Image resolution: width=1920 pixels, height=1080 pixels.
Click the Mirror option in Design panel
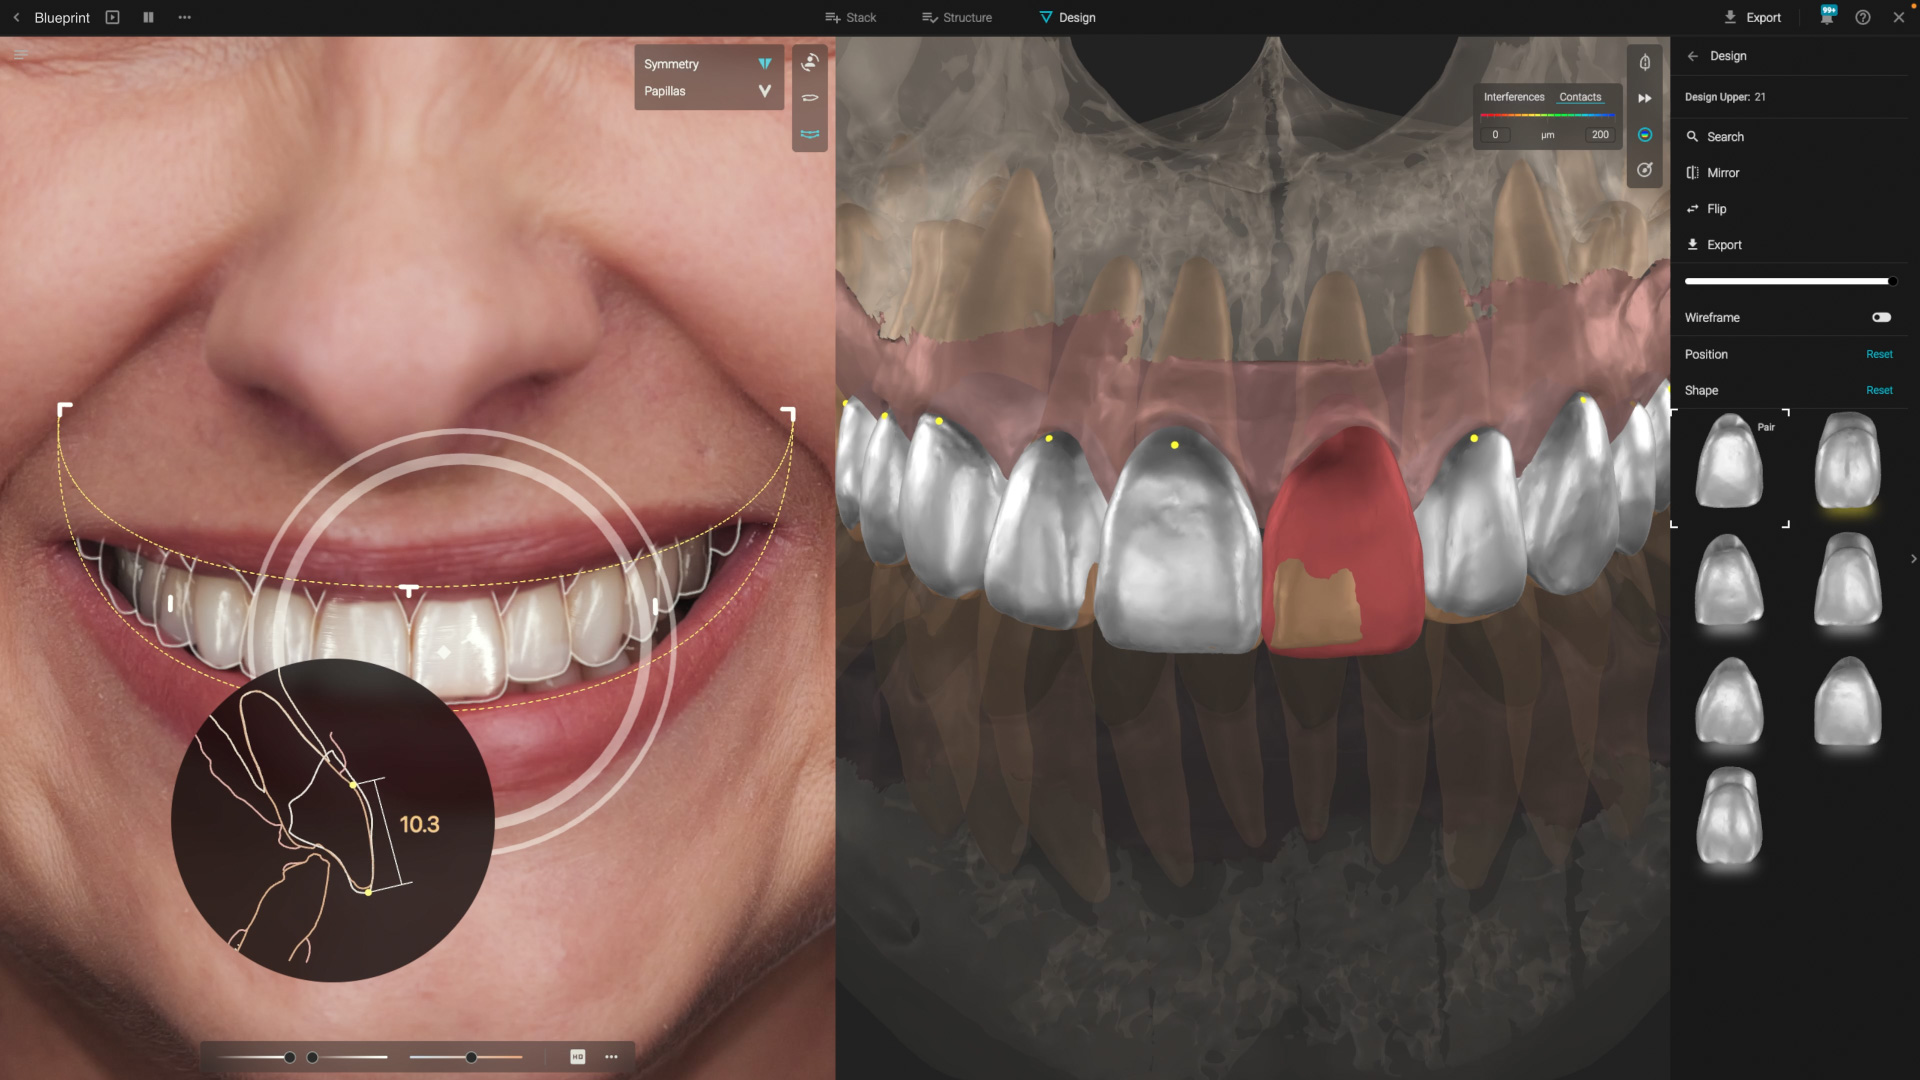(x=1722, y=173)
